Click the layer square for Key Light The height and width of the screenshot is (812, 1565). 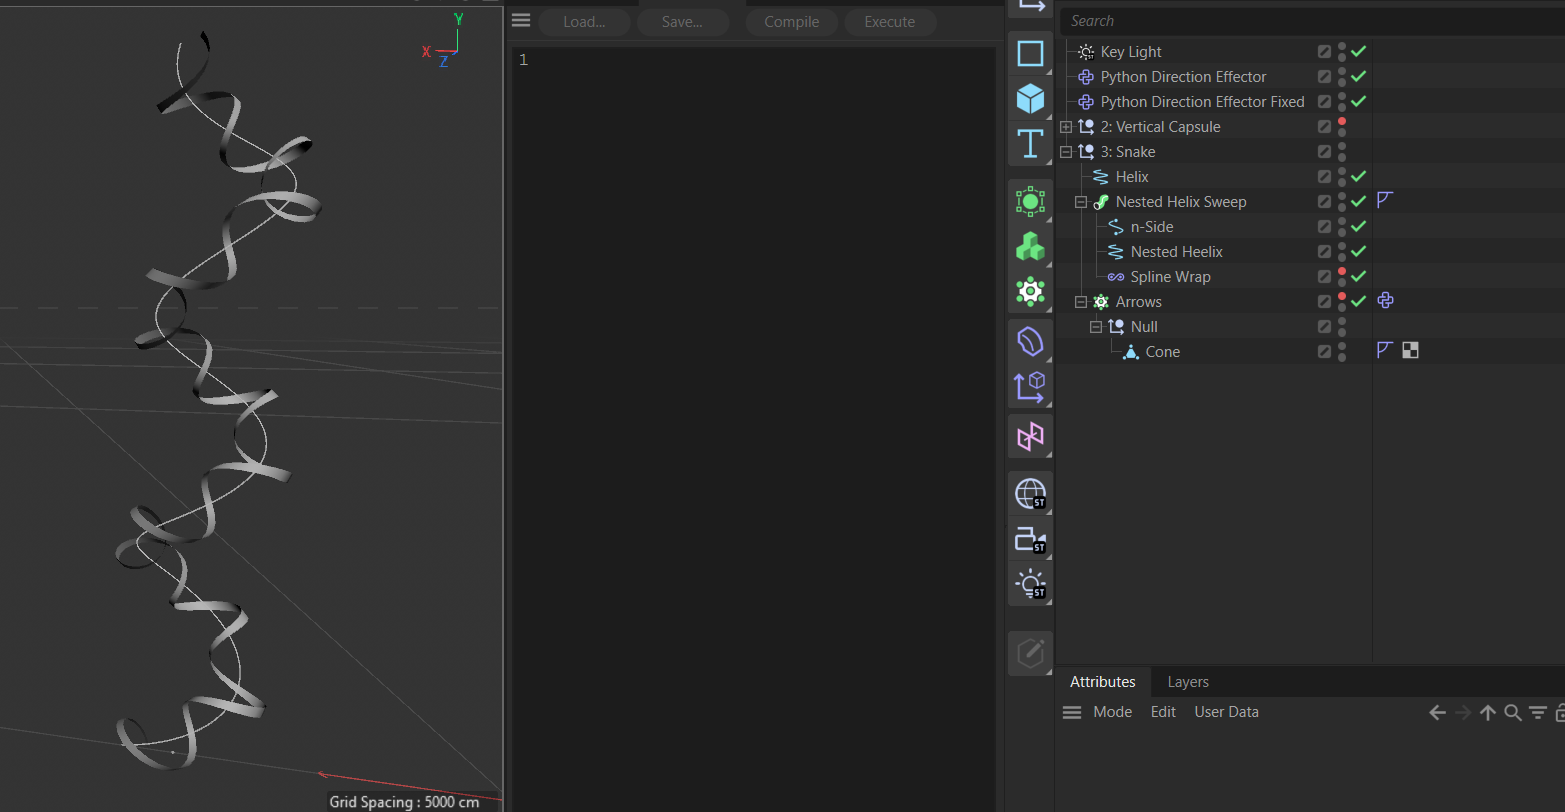click(x=1324, y=51)
